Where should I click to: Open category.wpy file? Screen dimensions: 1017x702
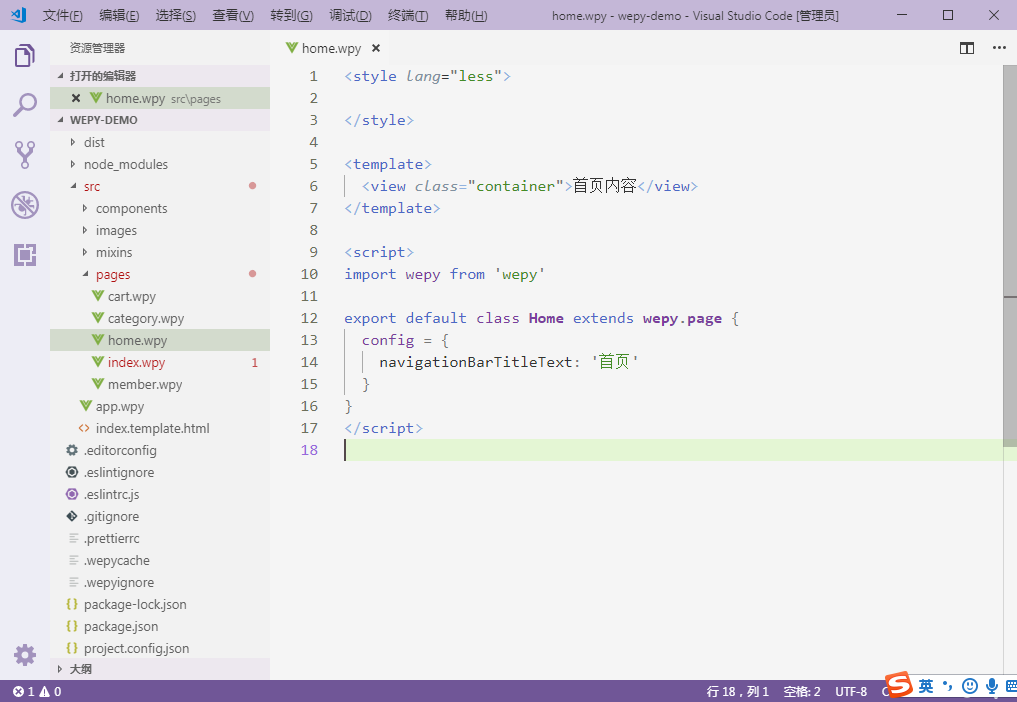[160, 319]
